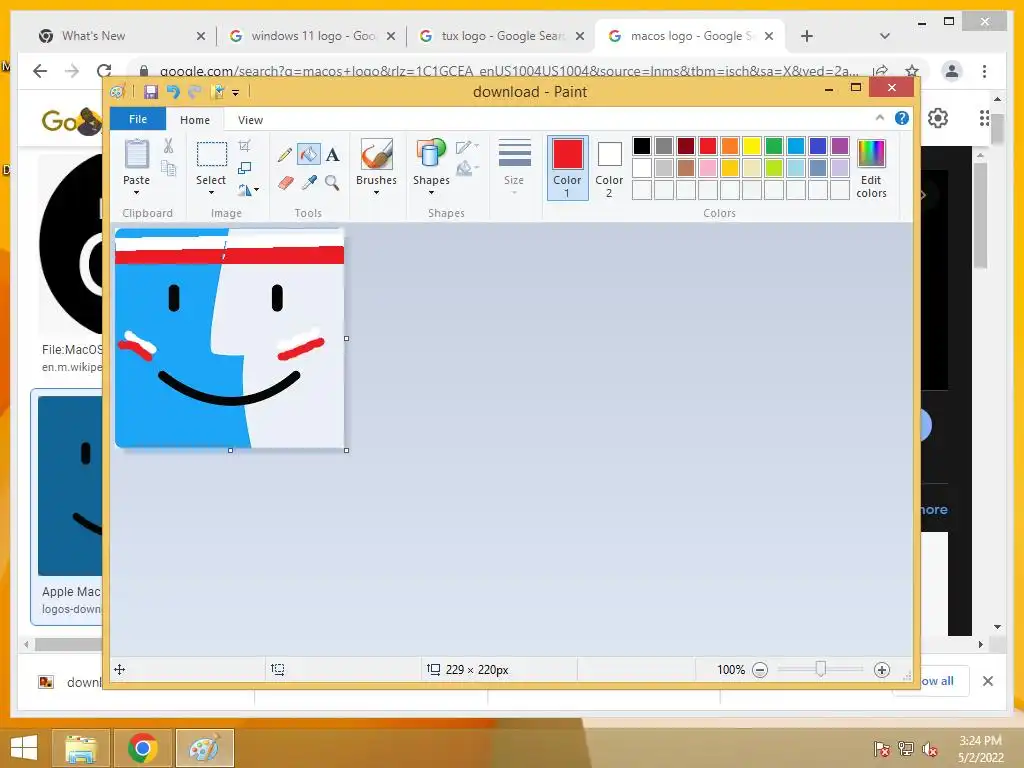1024x768 pixels.
Task: Click the Copy icon in Clipboard group
Action: point(168,168)
